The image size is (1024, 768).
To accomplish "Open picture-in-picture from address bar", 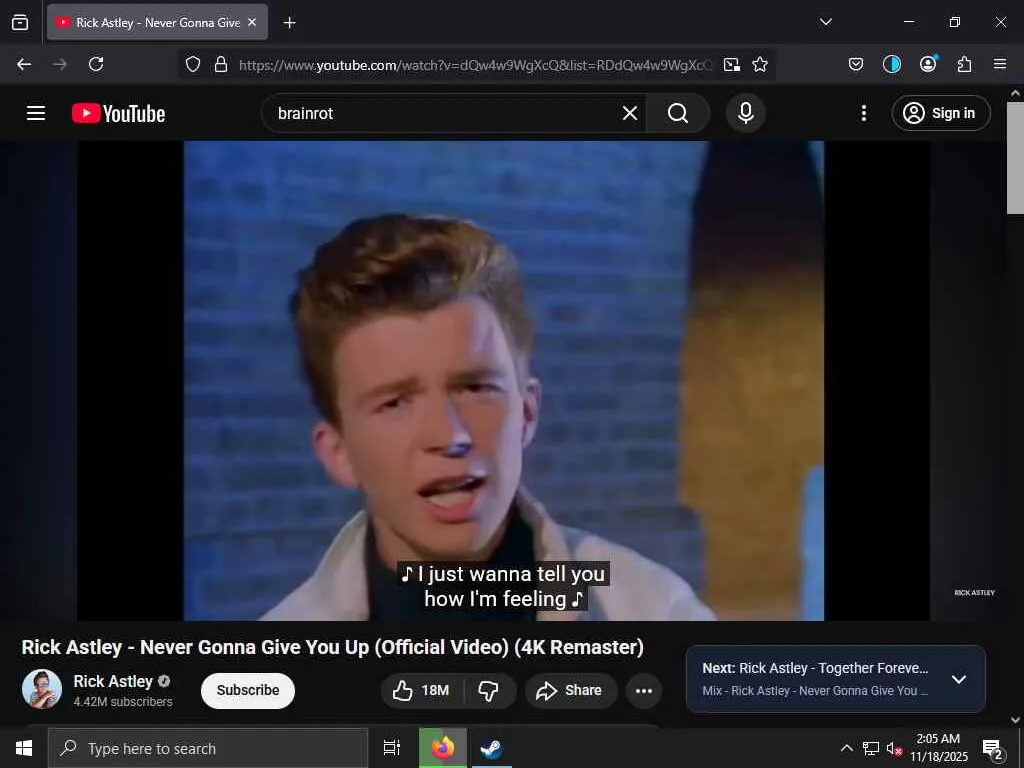I will [x=731, y=64].
